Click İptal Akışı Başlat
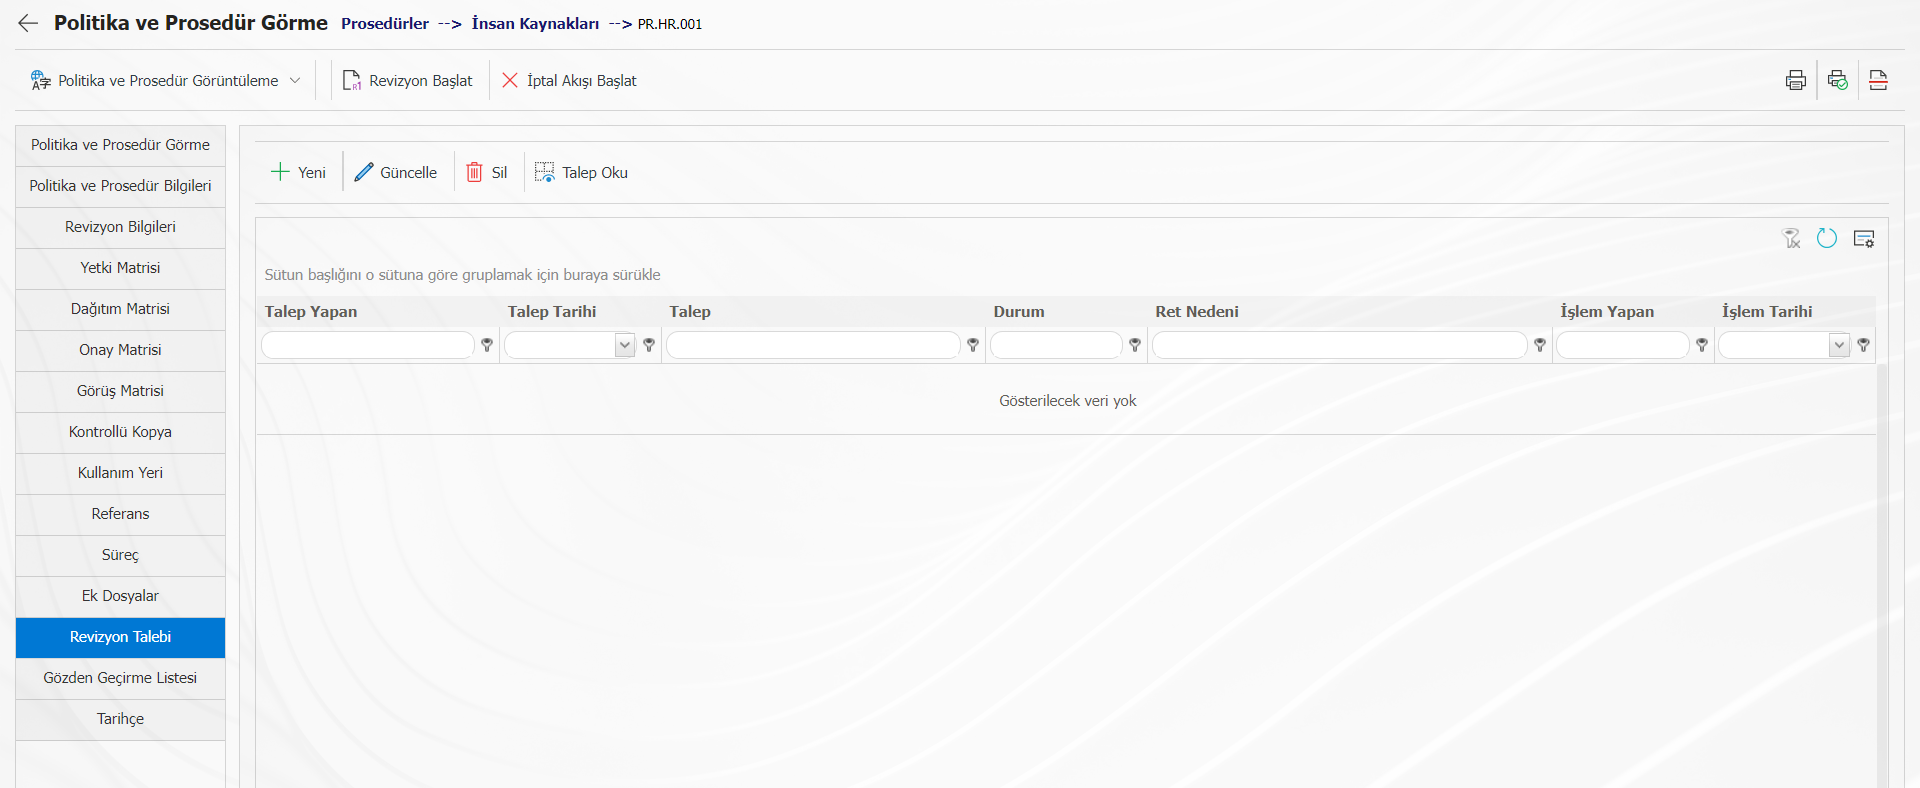 (x=569, y=80)
